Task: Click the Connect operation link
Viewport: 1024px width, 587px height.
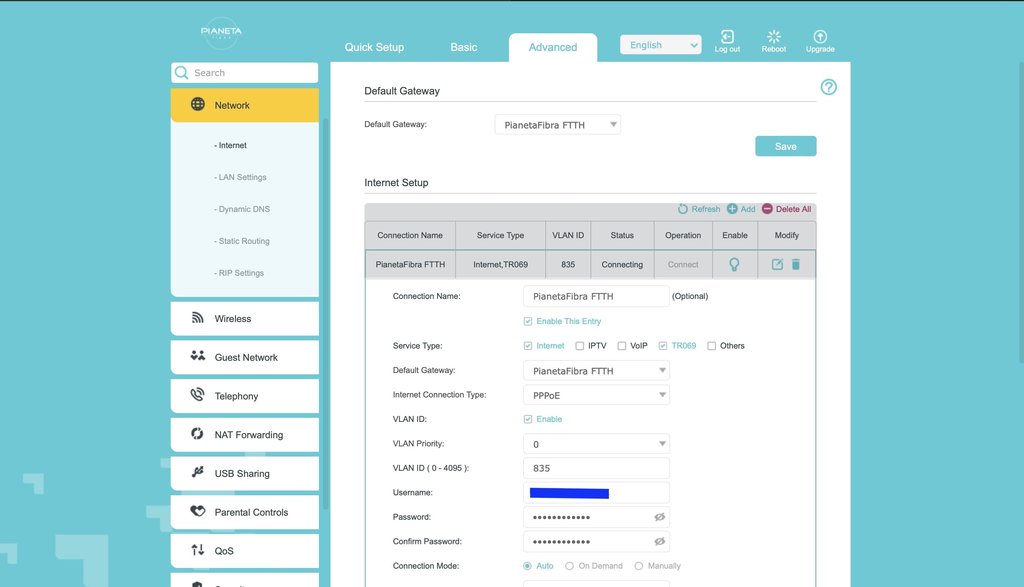Action: click(683, 264)
